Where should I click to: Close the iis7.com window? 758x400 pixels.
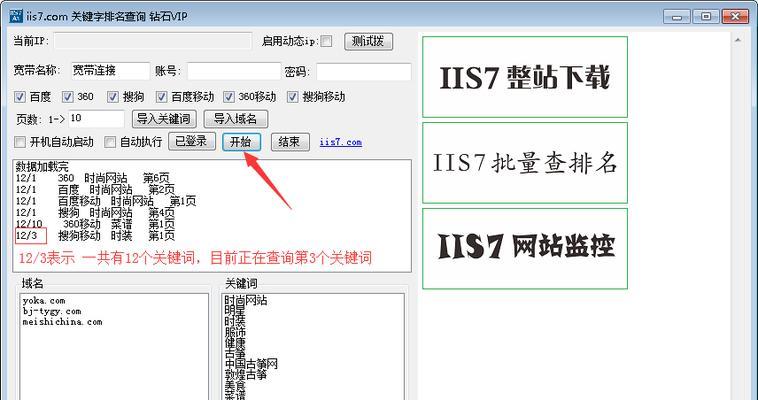pyautogui.click(x=735, y=16)
